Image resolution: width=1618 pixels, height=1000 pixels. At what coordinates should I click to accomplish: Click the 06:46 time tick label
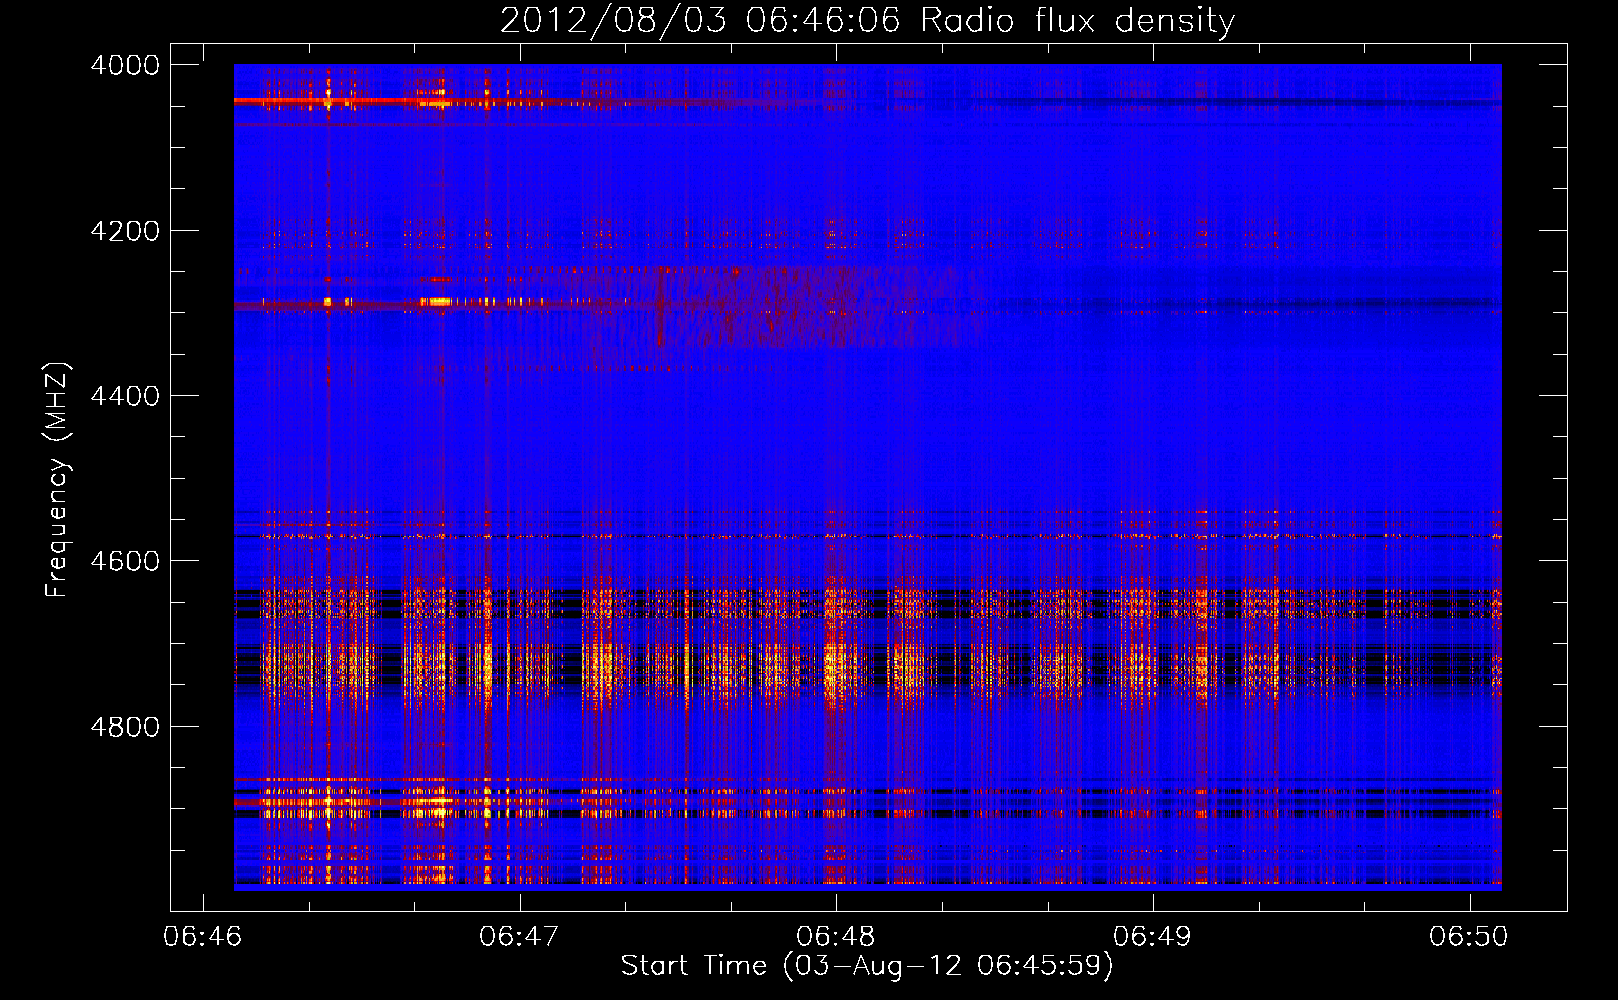[203, 936]
